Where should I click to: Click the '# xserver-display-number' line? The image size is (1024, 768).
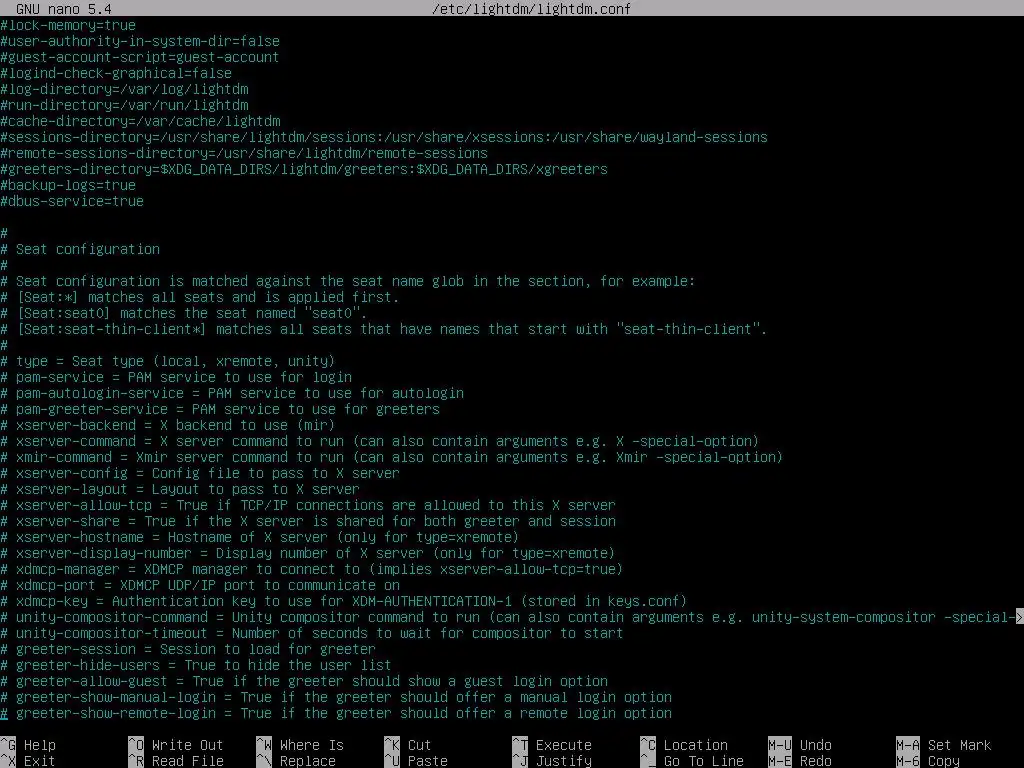tap(308, 553)
